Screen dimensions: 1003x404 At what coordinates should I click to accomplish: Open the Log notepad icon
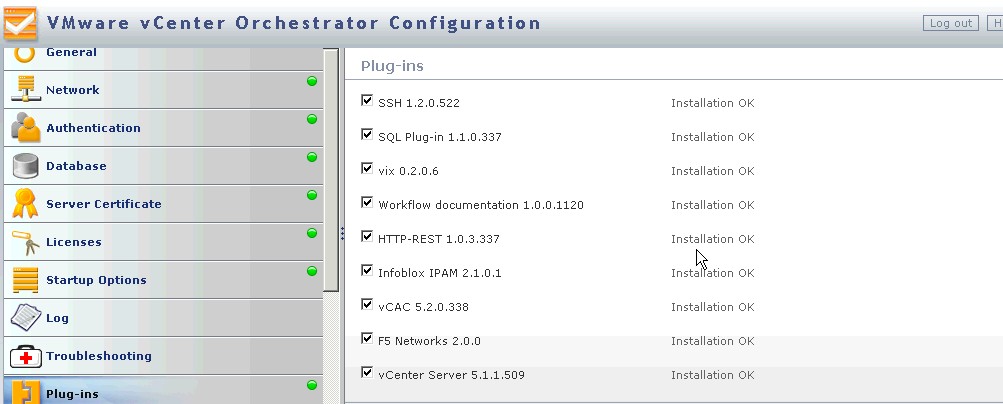coord(25,318)
